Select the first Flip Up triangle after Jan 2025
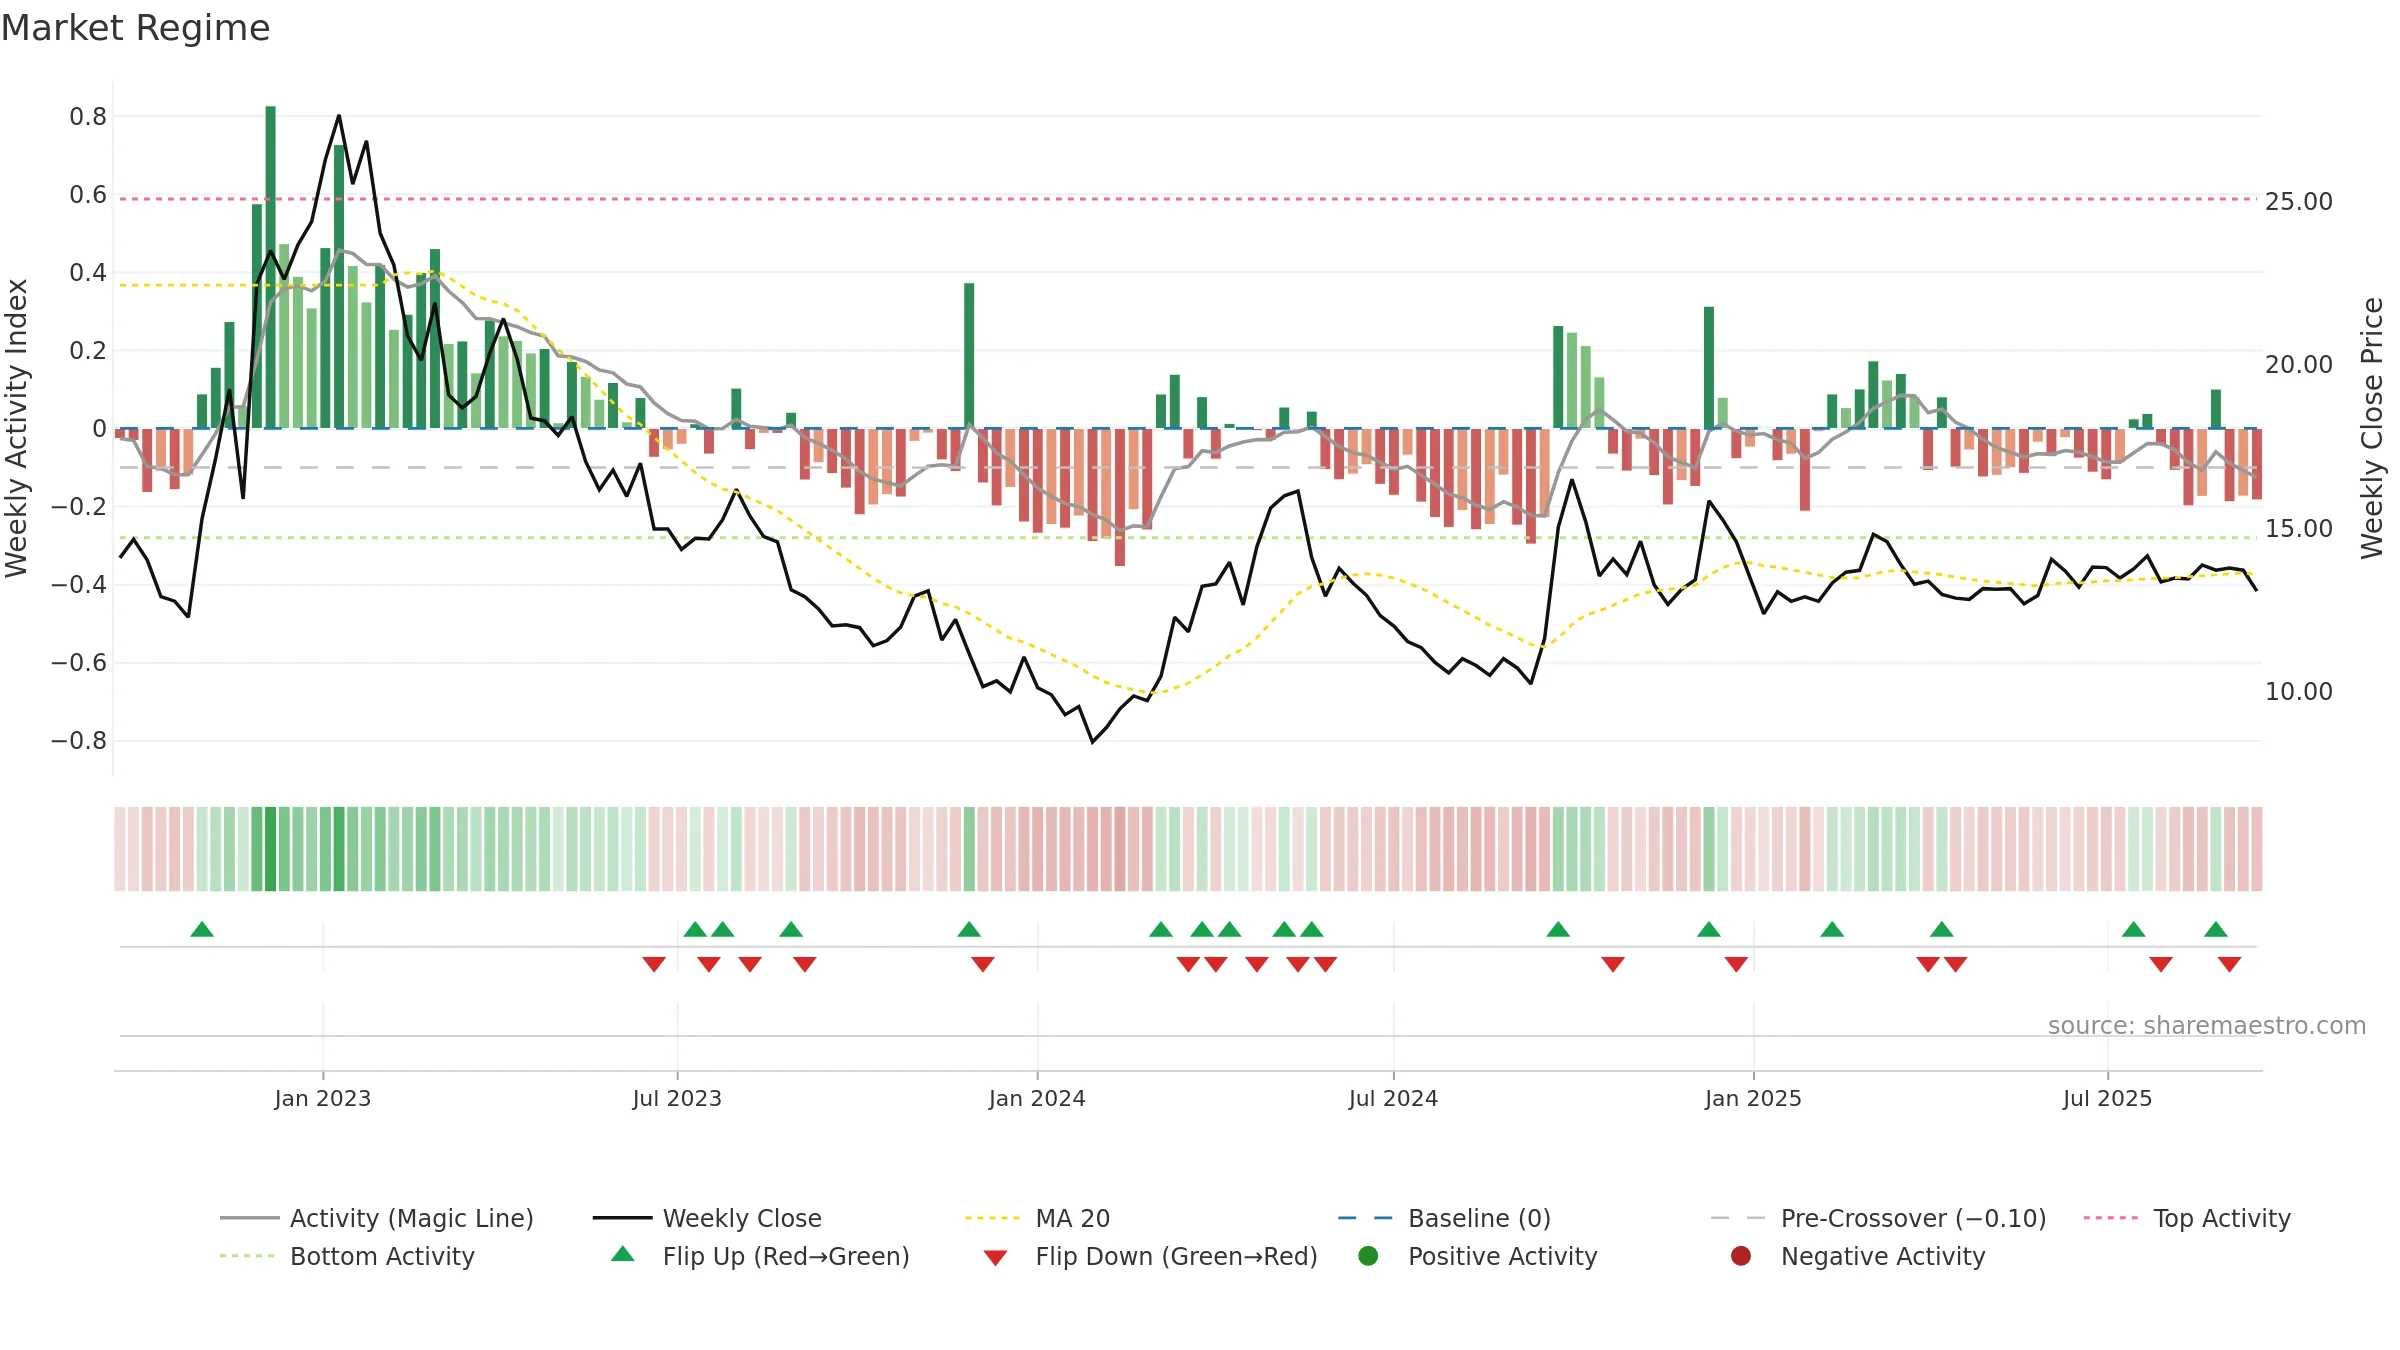The height and width of the screenshot is (1350, 2400). coord(1832,929)
